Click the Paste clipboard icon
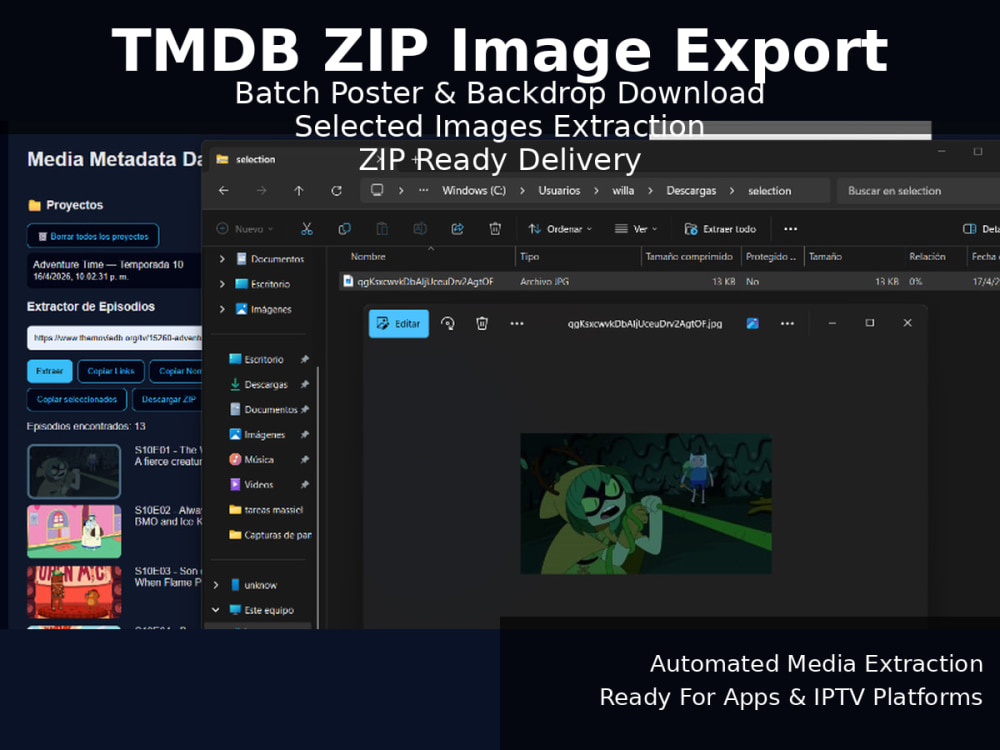 click(382, 229)
